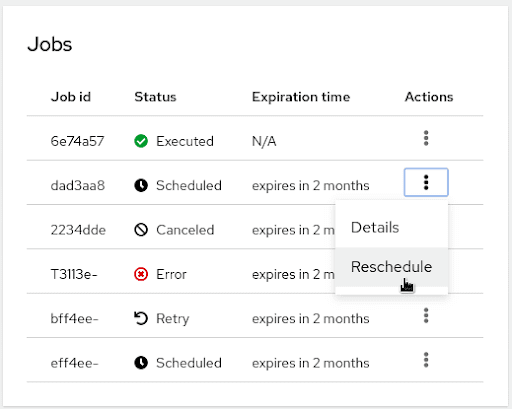Click the Jobs heading
Image resolution: width=512 pixels, height=409 pixels.
[x=50, y=44]
